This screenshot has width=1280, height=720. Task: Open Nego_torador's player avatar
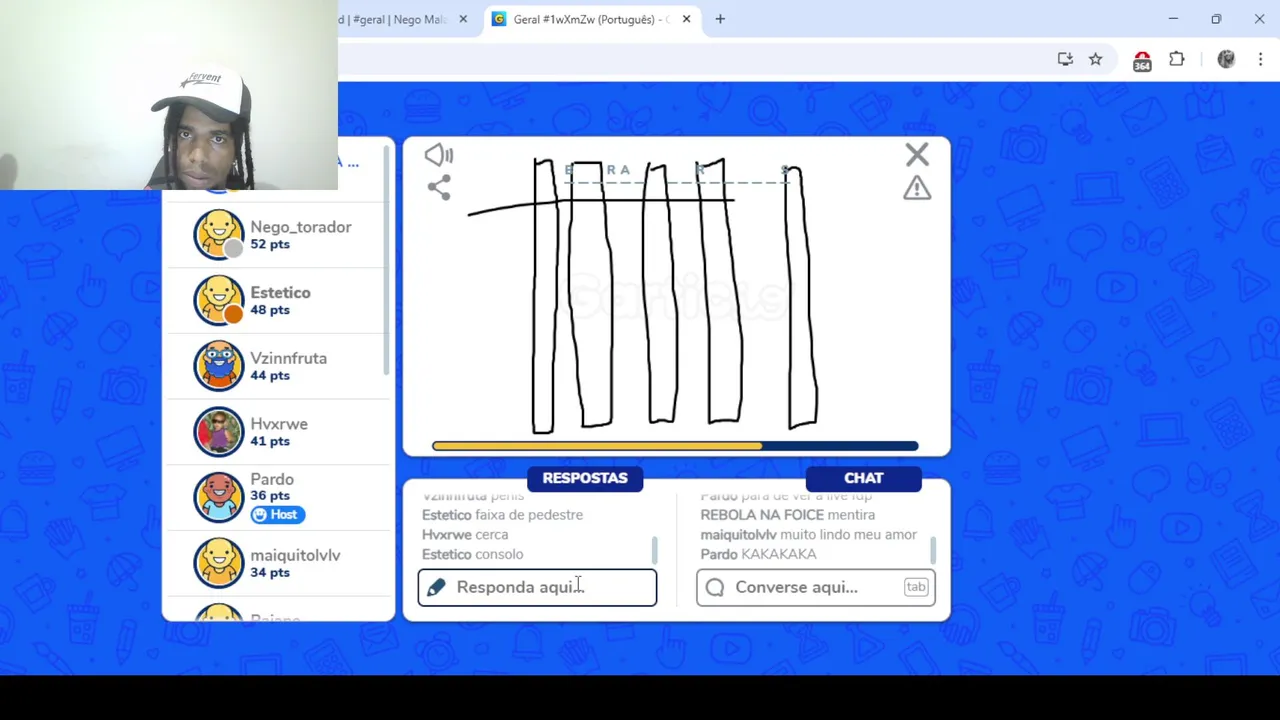pos(218,235)
